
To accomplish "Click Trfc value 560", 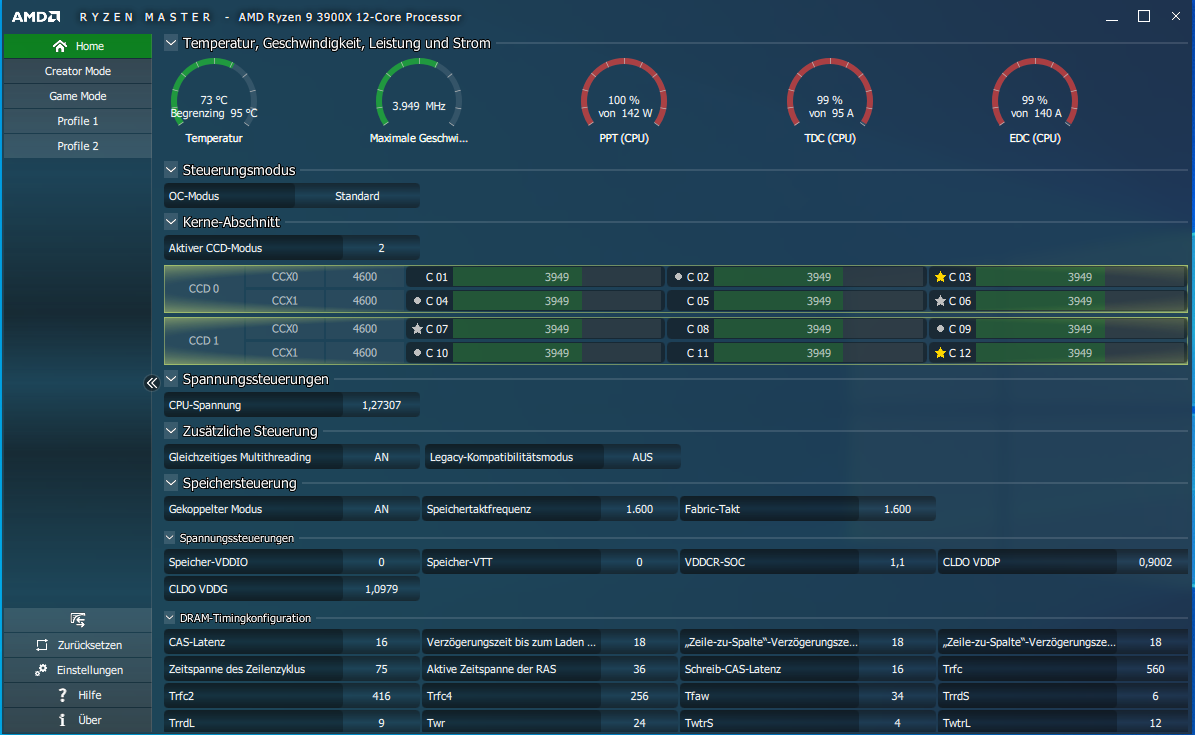I will click(1155, 669).
